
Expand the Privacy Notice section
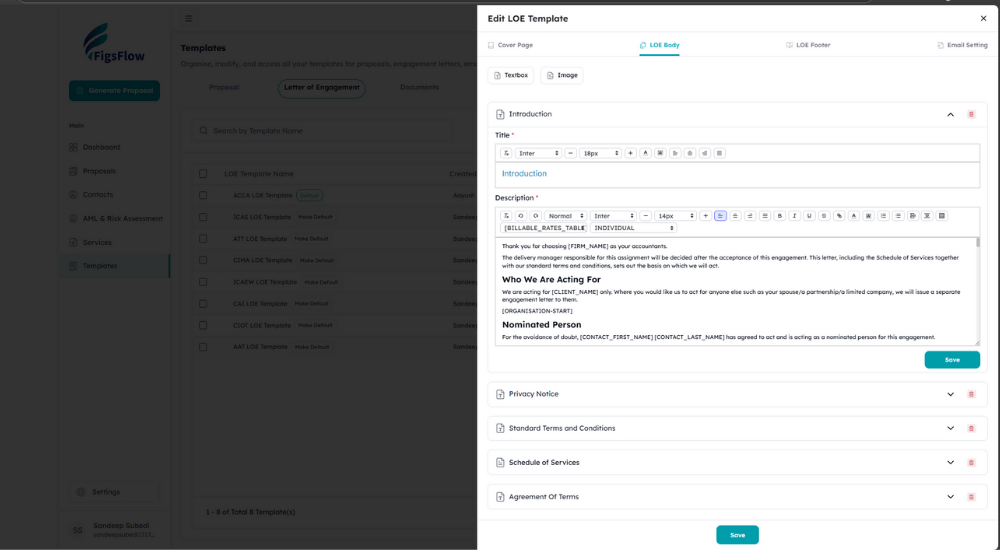pos(950,394)
